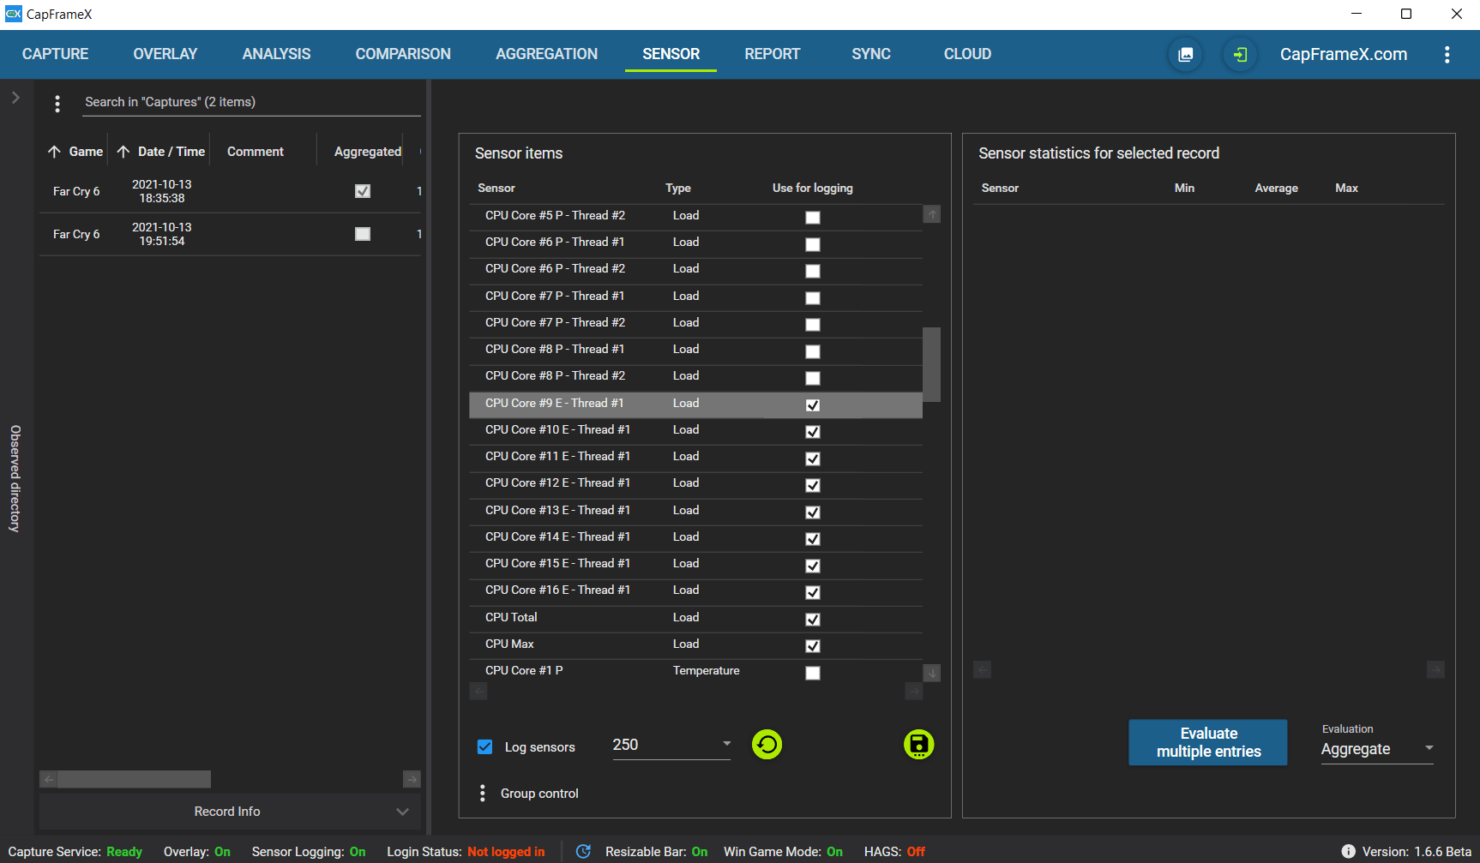Open the captures list options menu
This screenshot has height=863, width=1480.
tap(57, 103)
